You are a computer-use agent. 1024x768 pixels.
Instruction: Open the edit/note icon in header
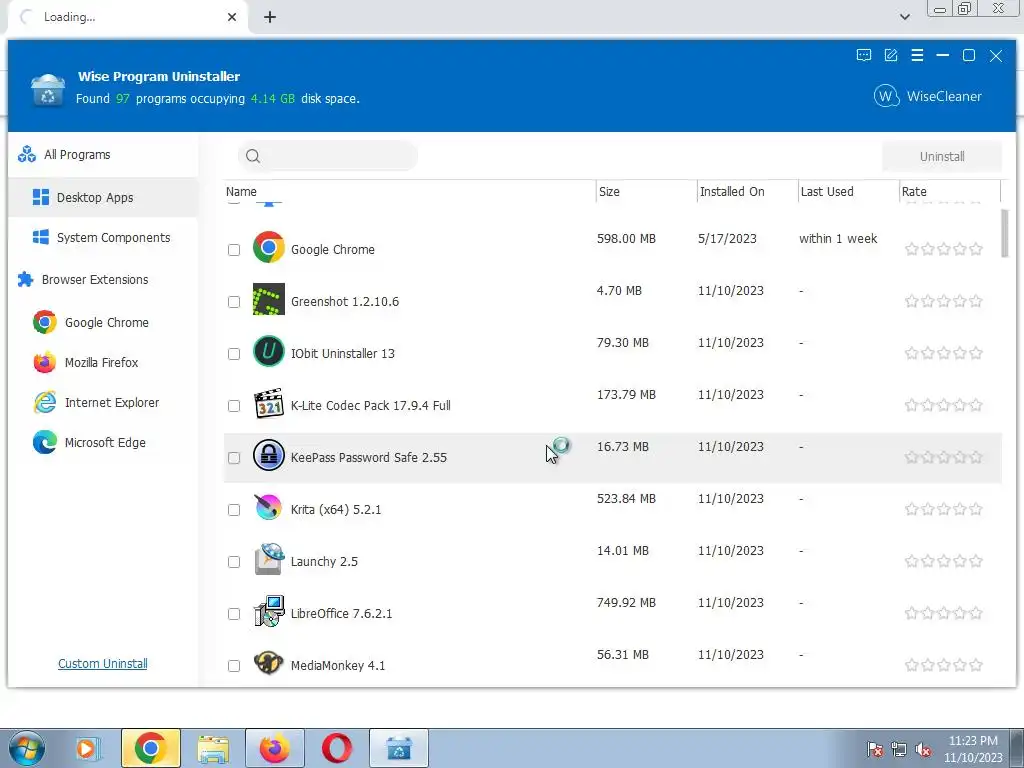coord(891,56)
